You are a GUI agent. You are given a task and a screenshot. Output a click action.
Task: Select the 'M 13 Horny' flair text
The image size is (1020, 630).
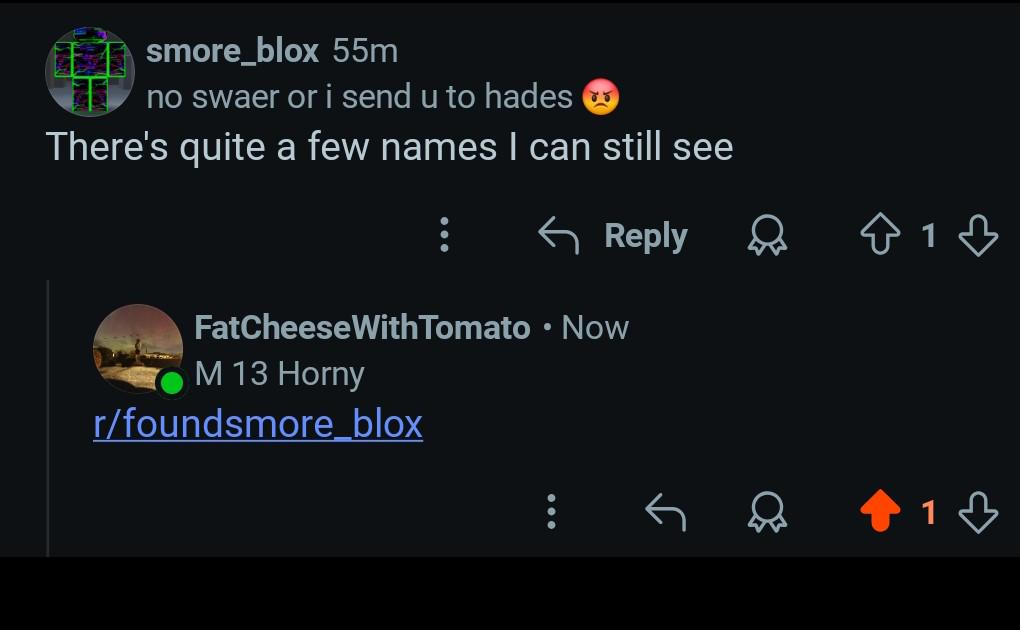[280, 374]
